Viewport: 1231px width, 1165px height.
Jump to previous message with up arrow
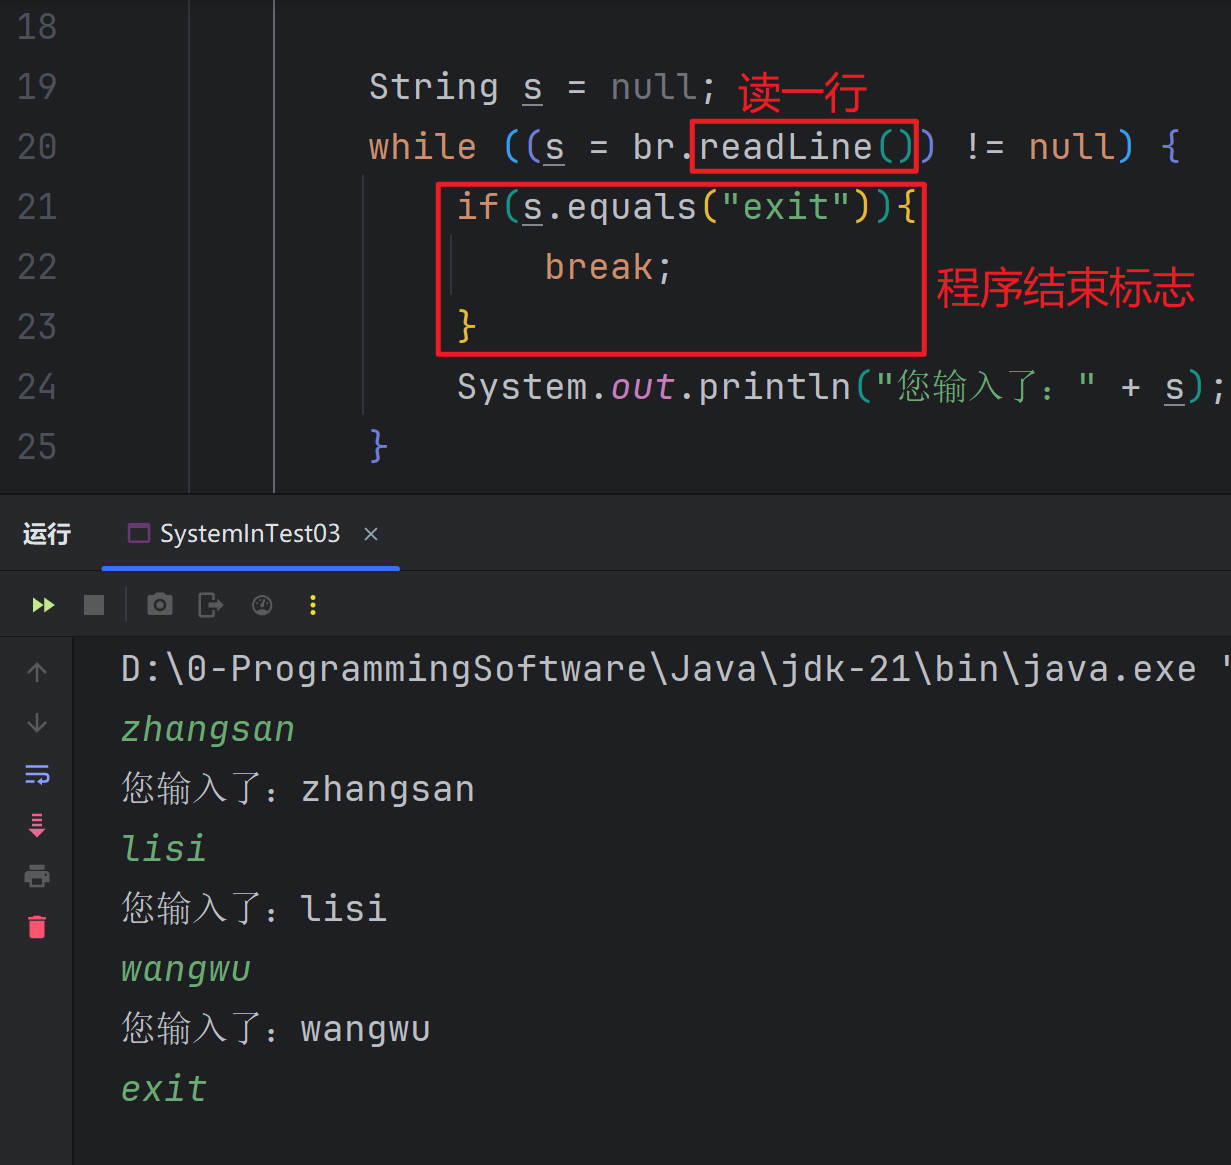coord(37,671)
